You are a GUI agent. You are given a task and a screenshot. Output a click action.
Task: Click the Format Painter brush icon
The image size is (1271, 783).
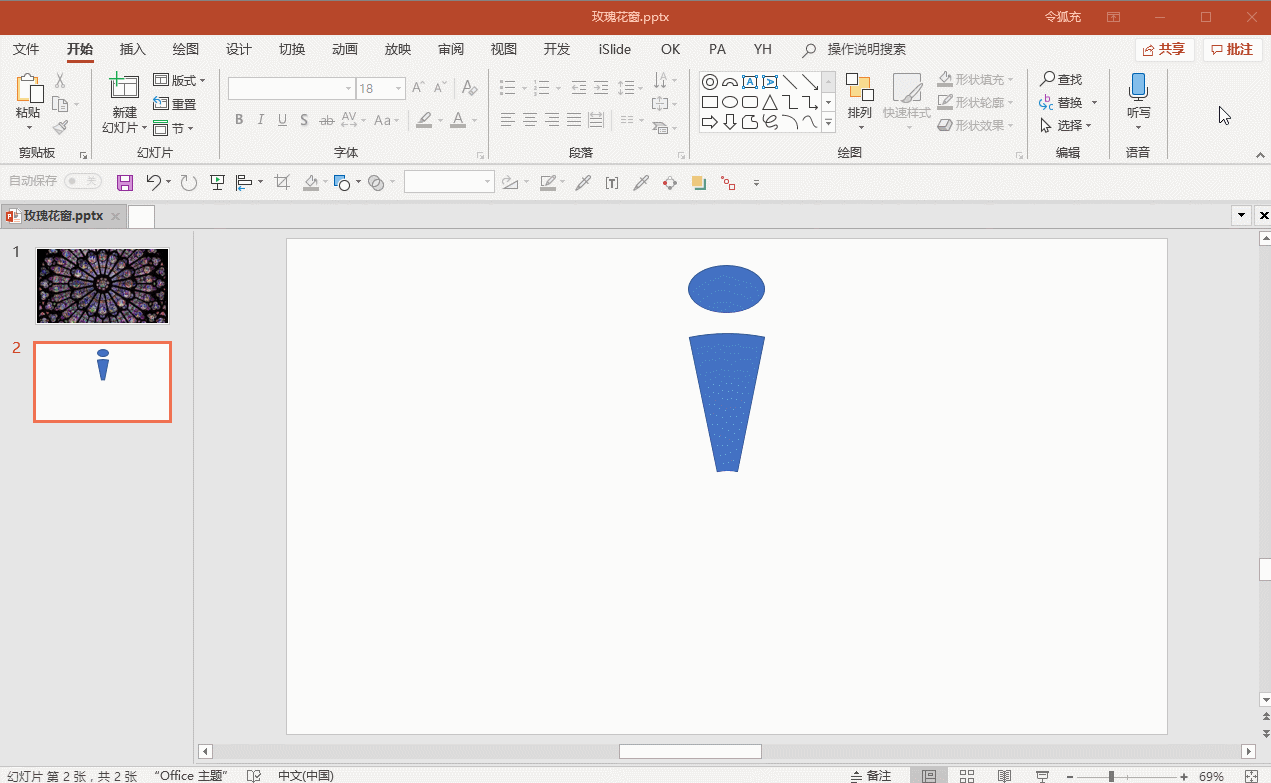[60, 127]
